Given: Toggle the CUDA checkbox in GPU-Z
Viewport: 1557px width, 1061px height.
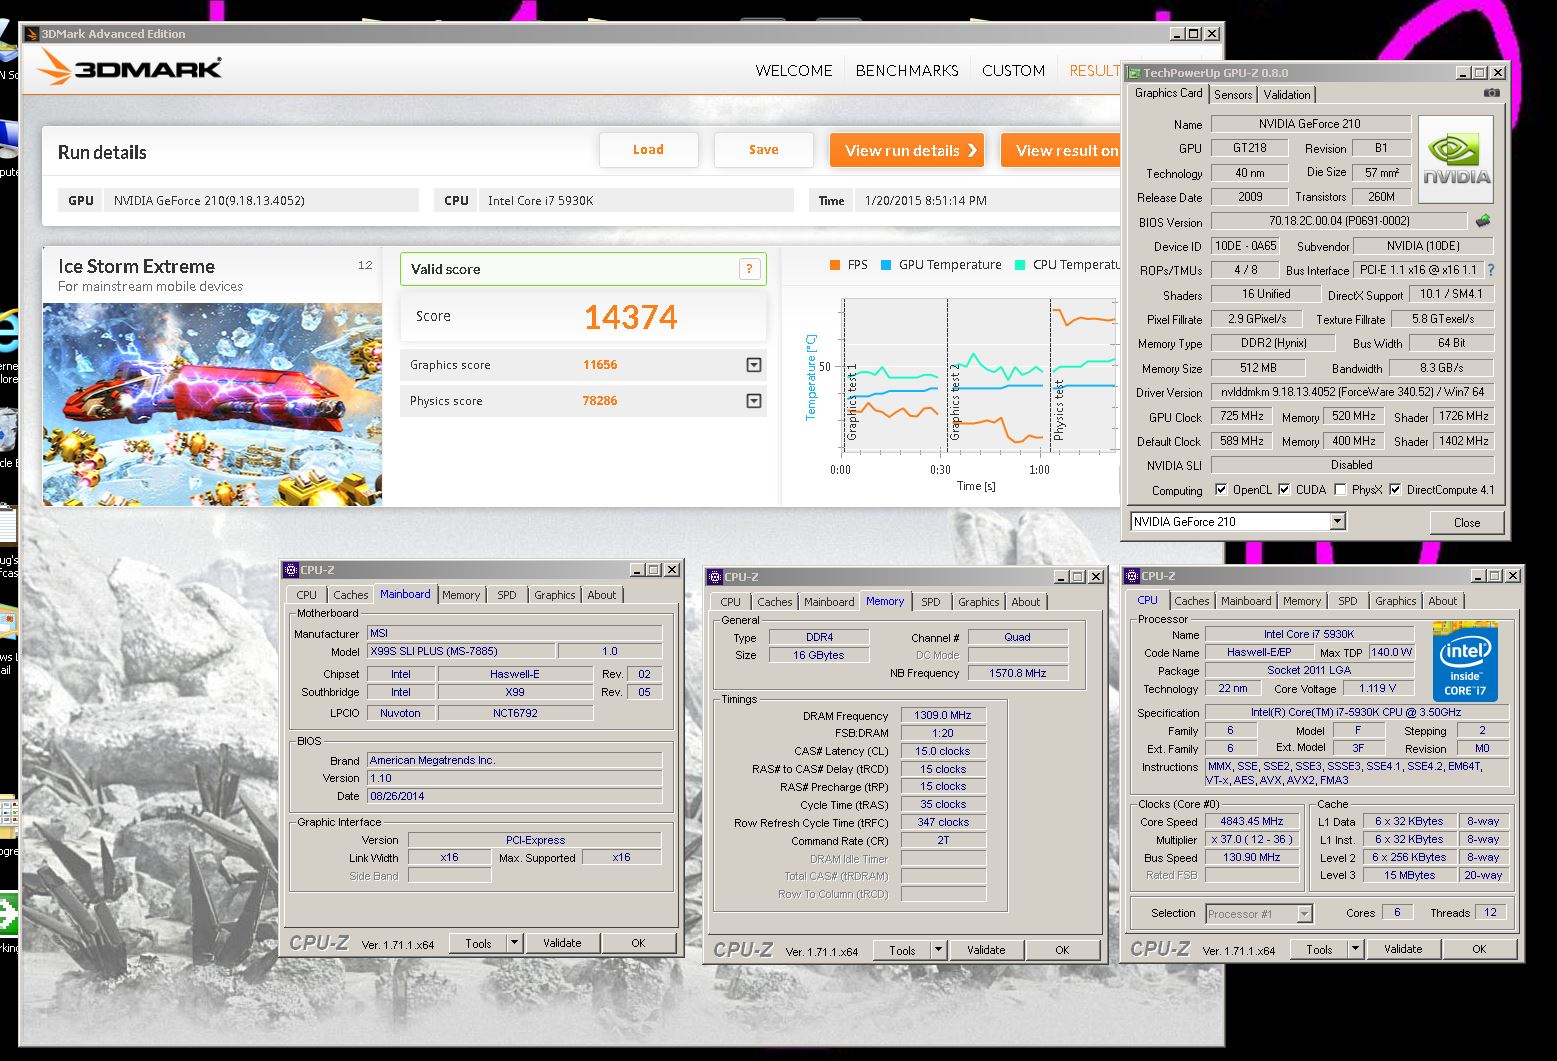Looking at the screenshot, I should tap(1284, 490).
